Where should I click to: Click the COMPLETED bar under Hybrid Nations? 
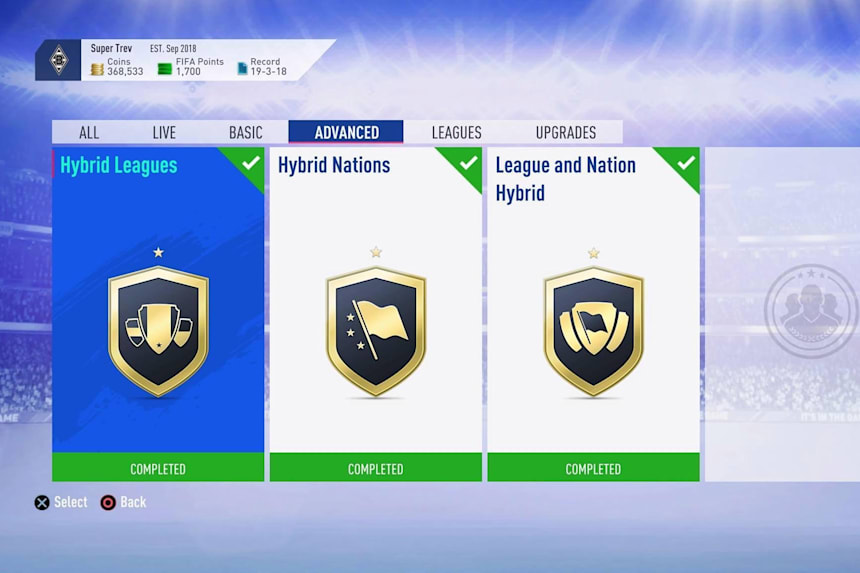pyautogui.click(x=376, y=468)
